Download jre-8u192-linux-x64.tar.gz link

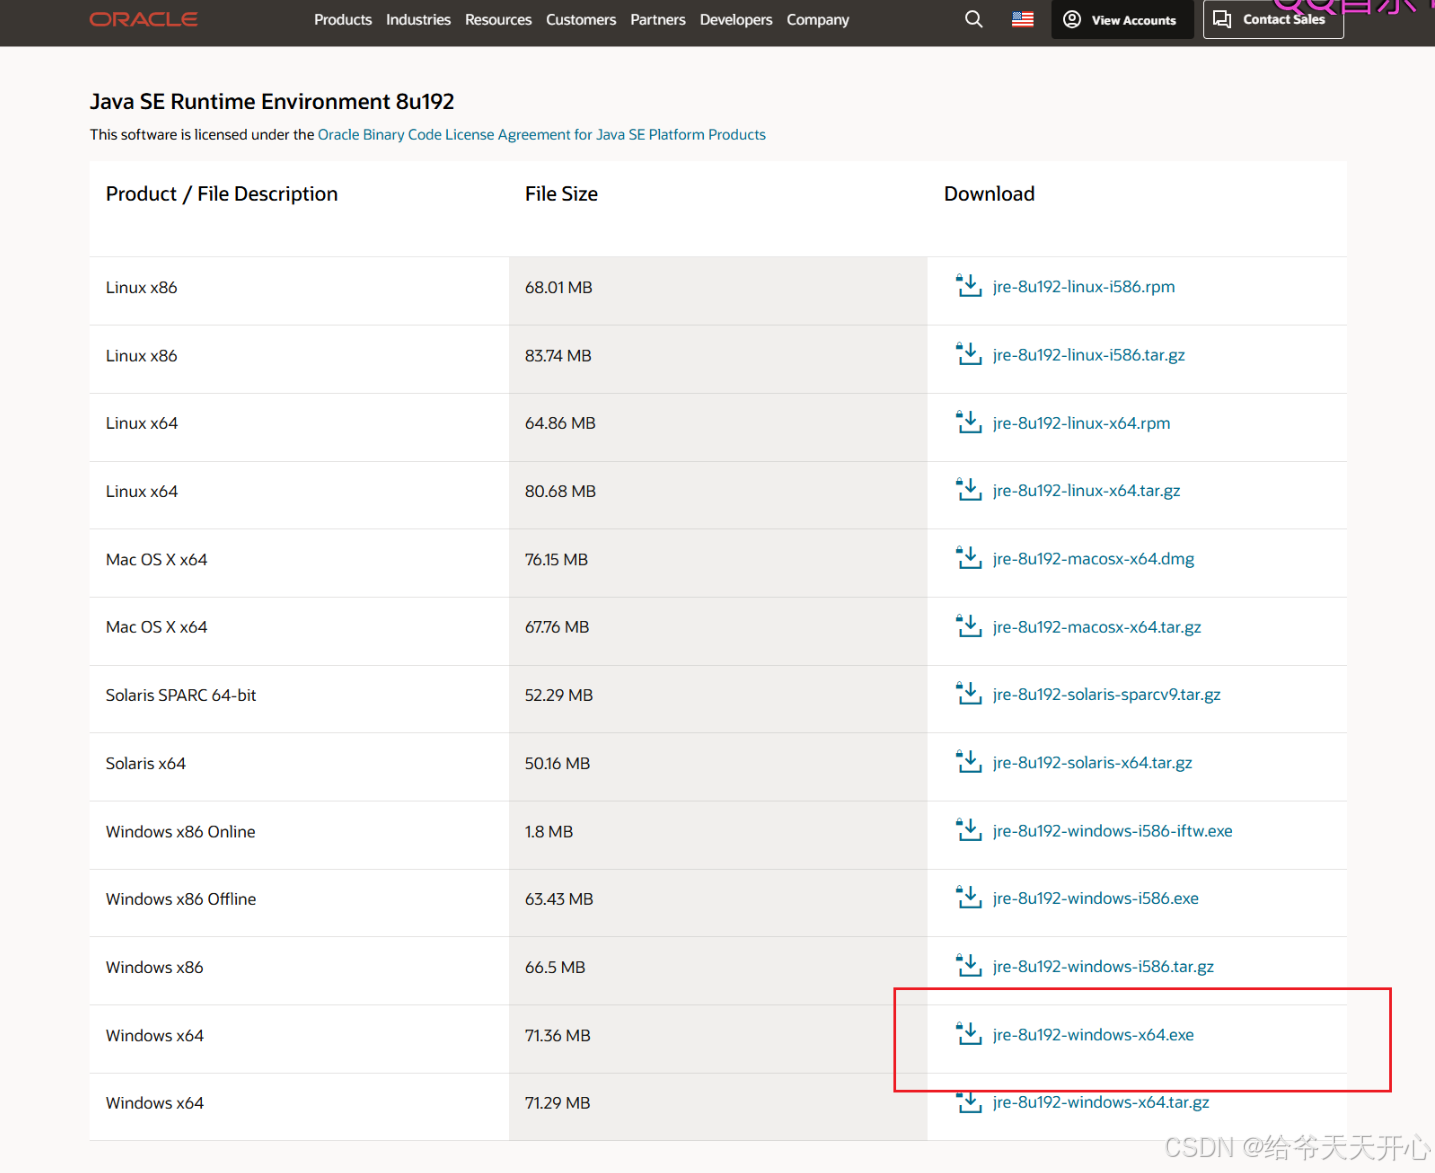(x=1087, y=490)
